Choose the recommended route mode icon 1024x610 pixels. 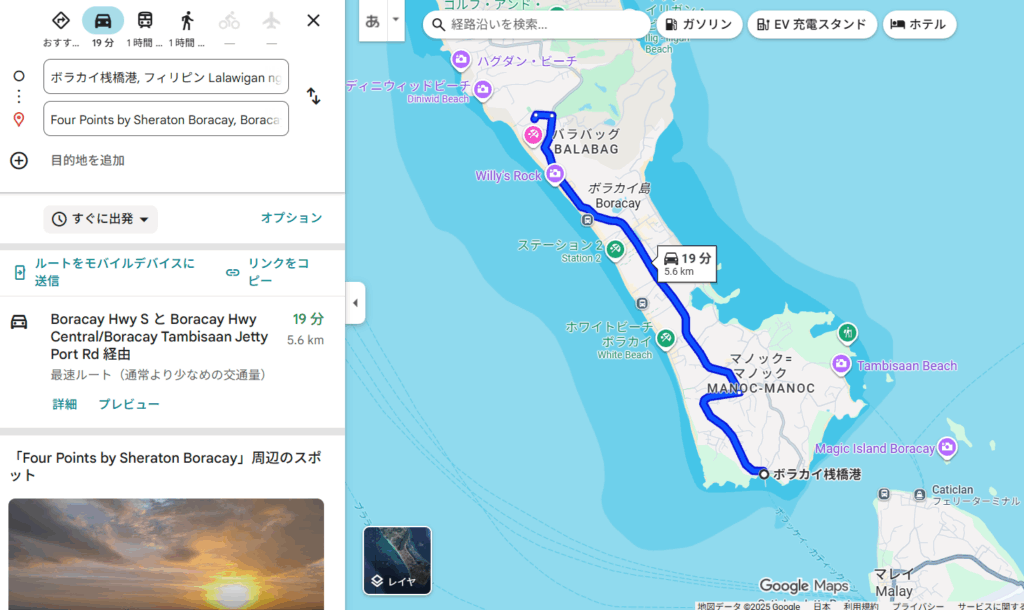click(x=61, y=21)
